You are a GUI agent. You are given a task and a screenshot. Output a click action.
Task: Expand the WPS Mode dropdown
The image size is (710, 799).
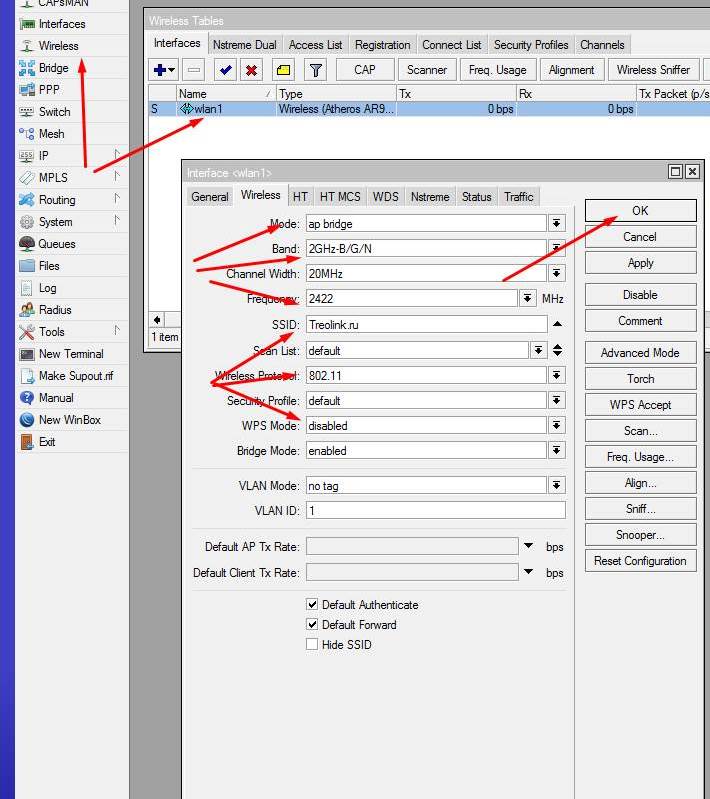click(557, 426)
